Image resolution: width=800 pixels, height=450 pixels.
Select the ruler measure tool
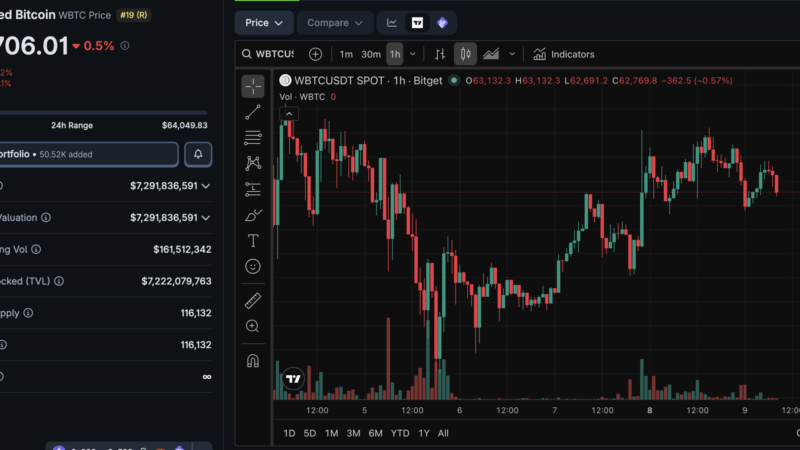(x=253, y=301)
